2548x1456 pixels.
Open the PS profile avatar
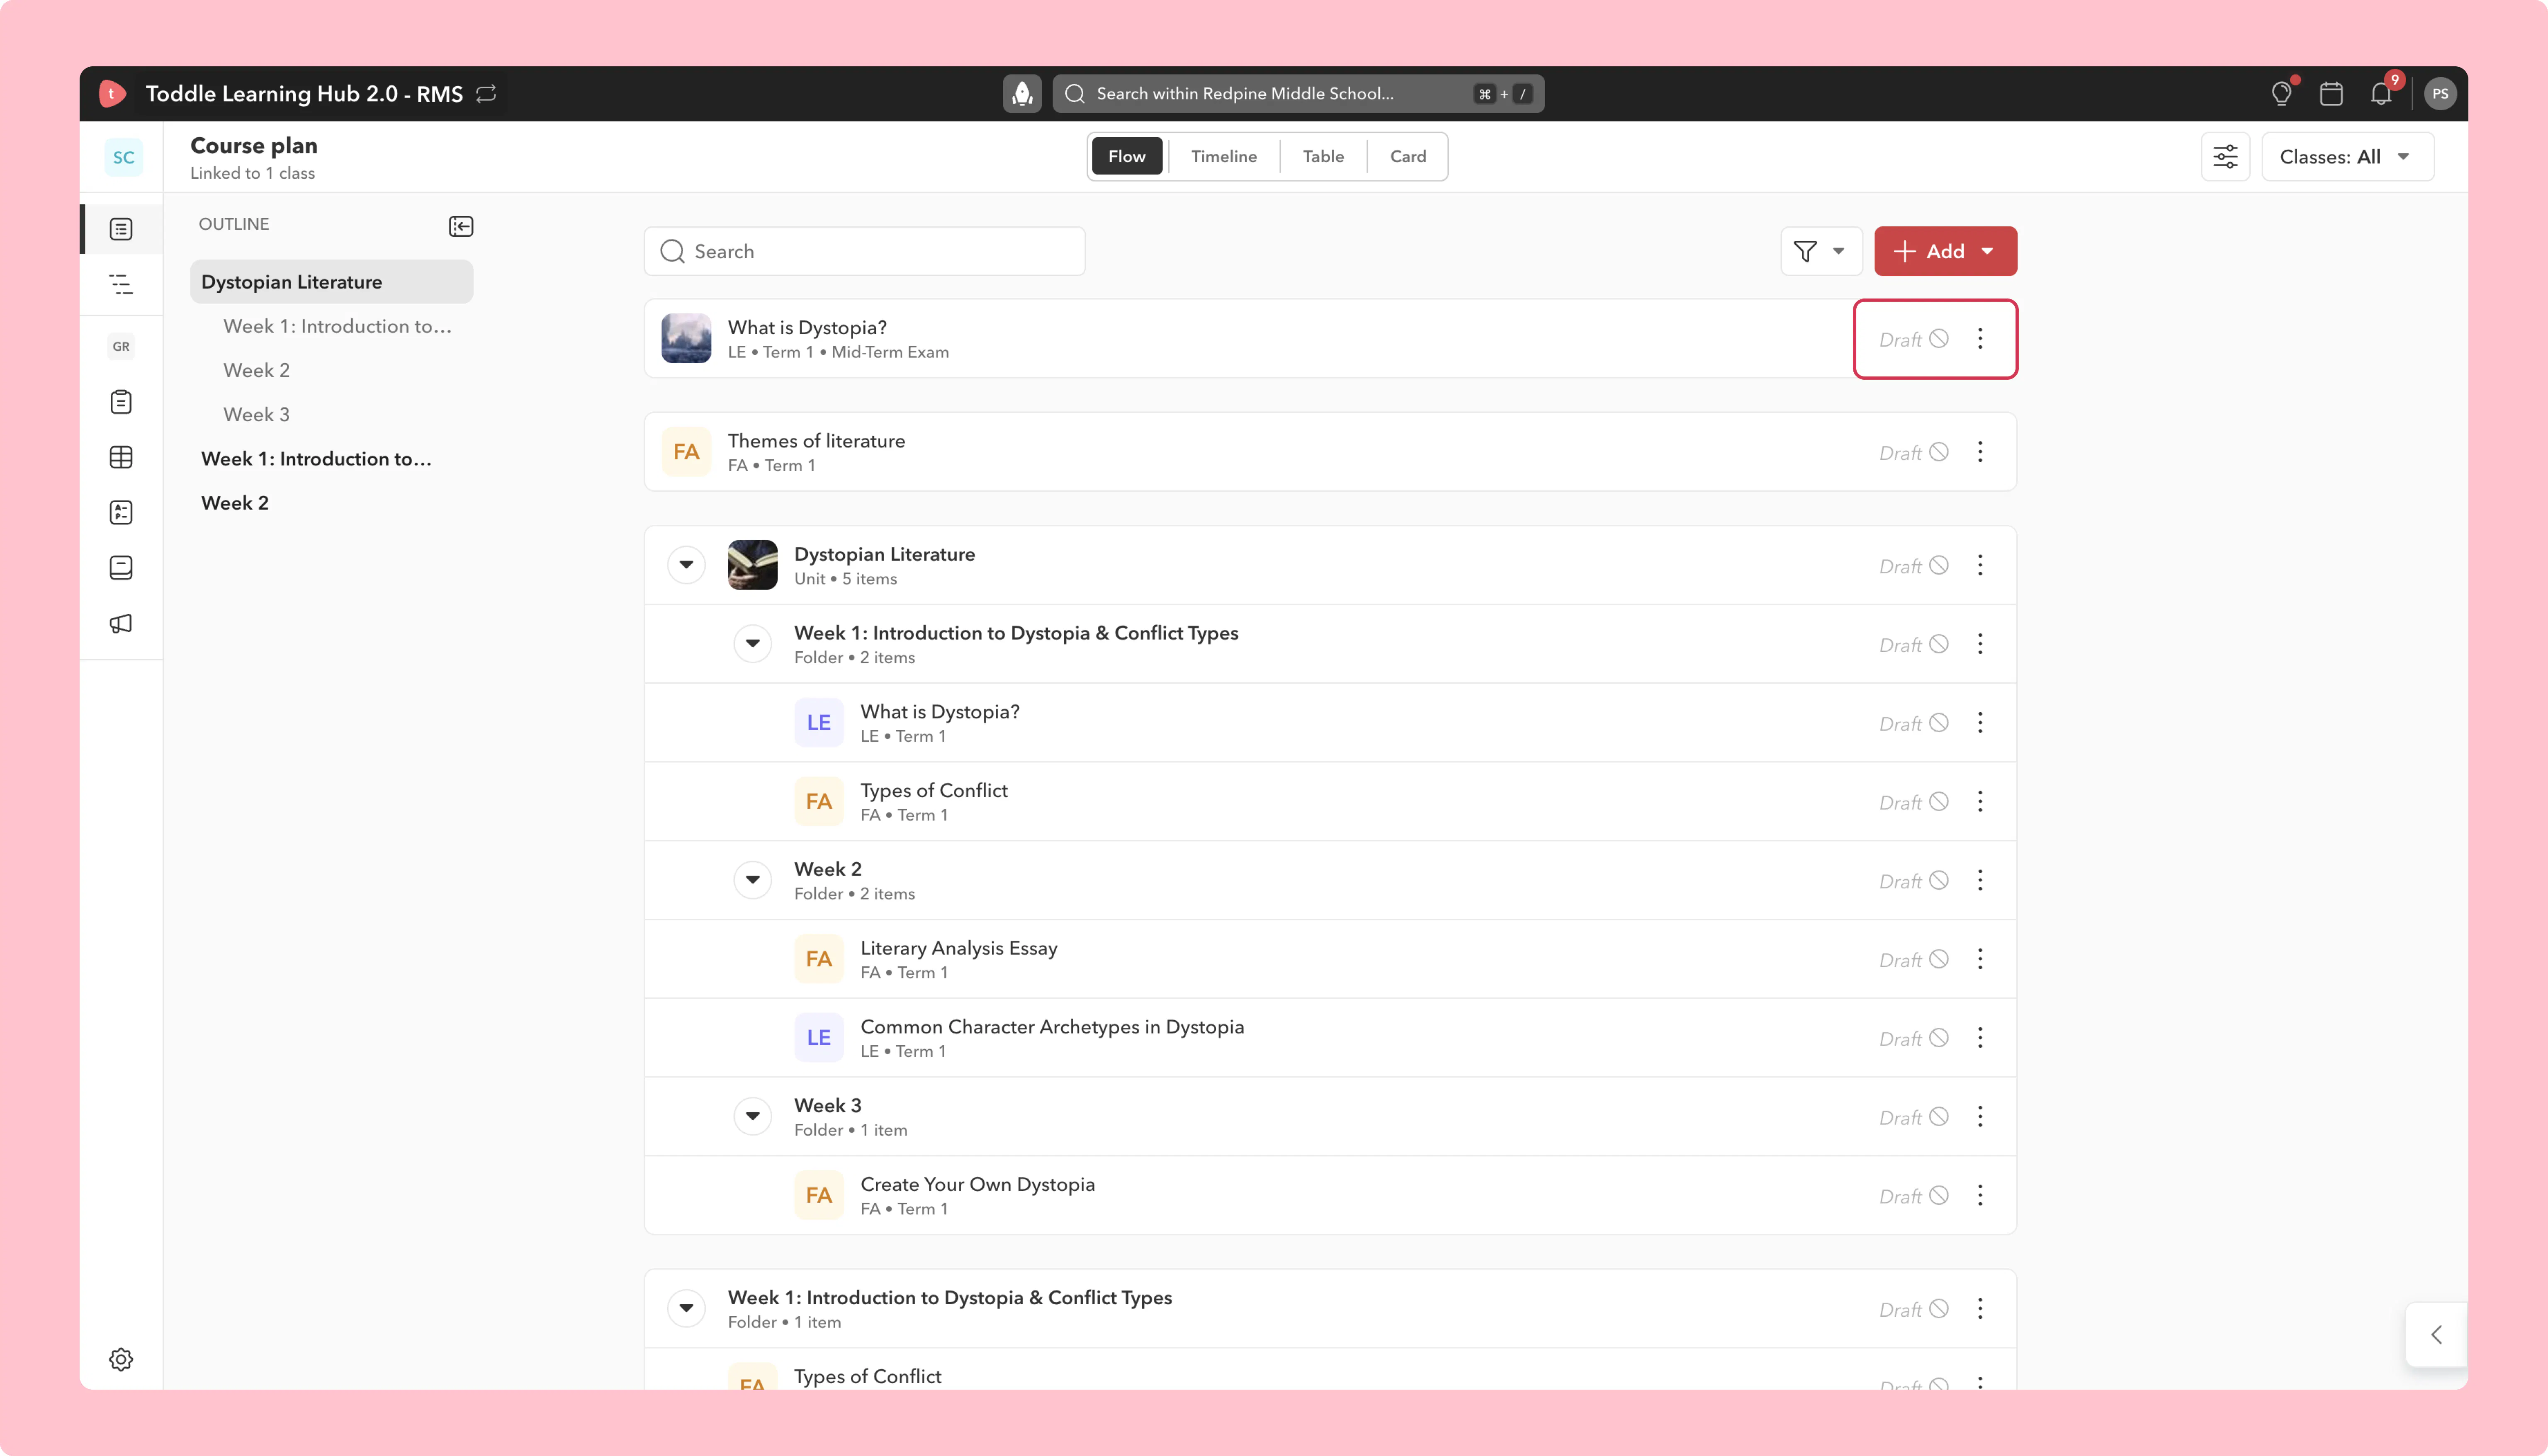click(2440, 94)
